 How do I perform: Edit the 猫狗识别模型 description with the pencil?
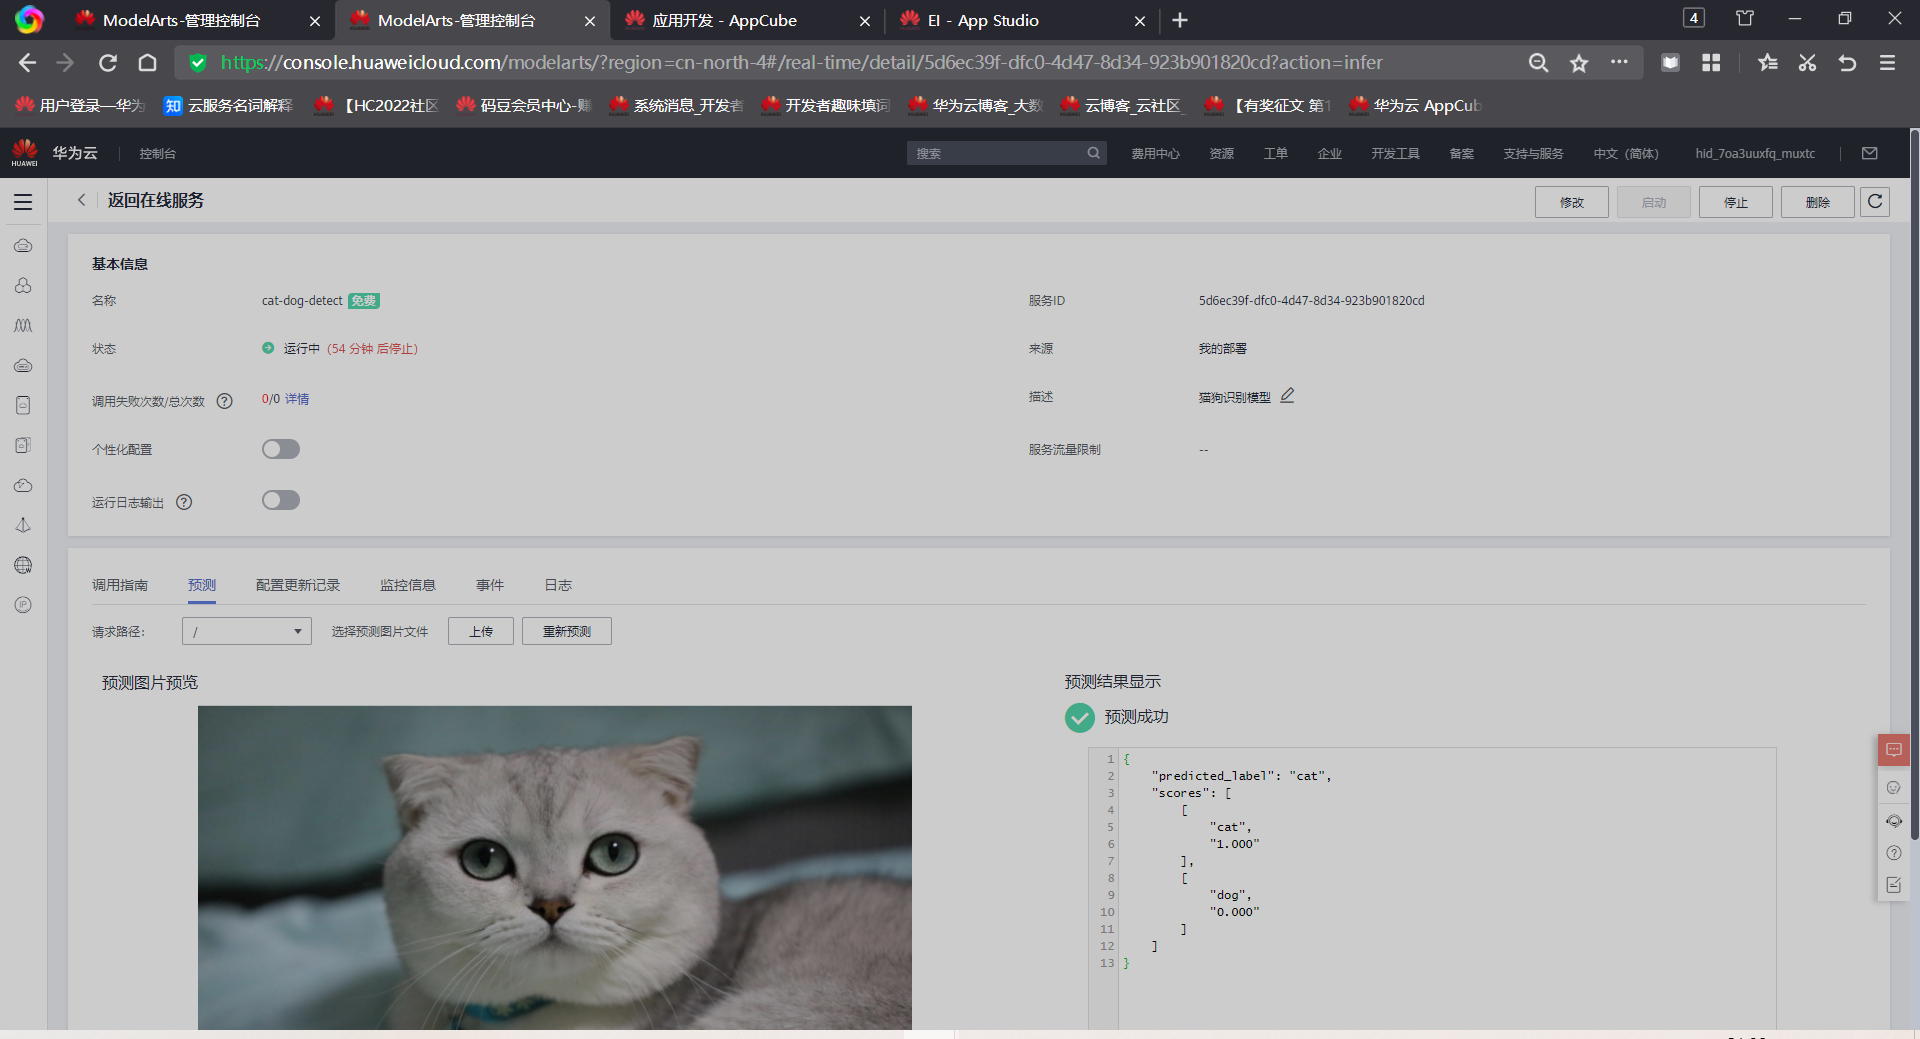pyautogui.click(x=1288, y=396)
